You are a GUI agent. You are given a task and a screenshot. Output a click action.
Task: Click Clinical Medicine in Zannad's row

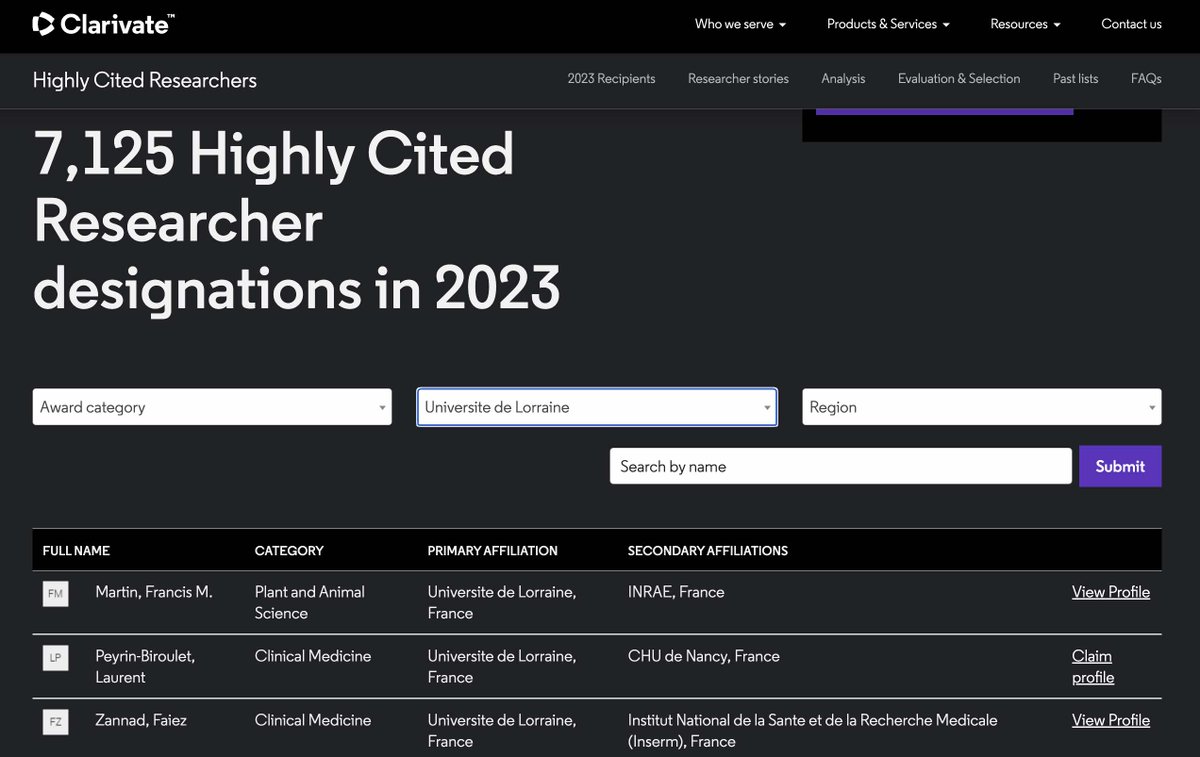tap(313, 720)
